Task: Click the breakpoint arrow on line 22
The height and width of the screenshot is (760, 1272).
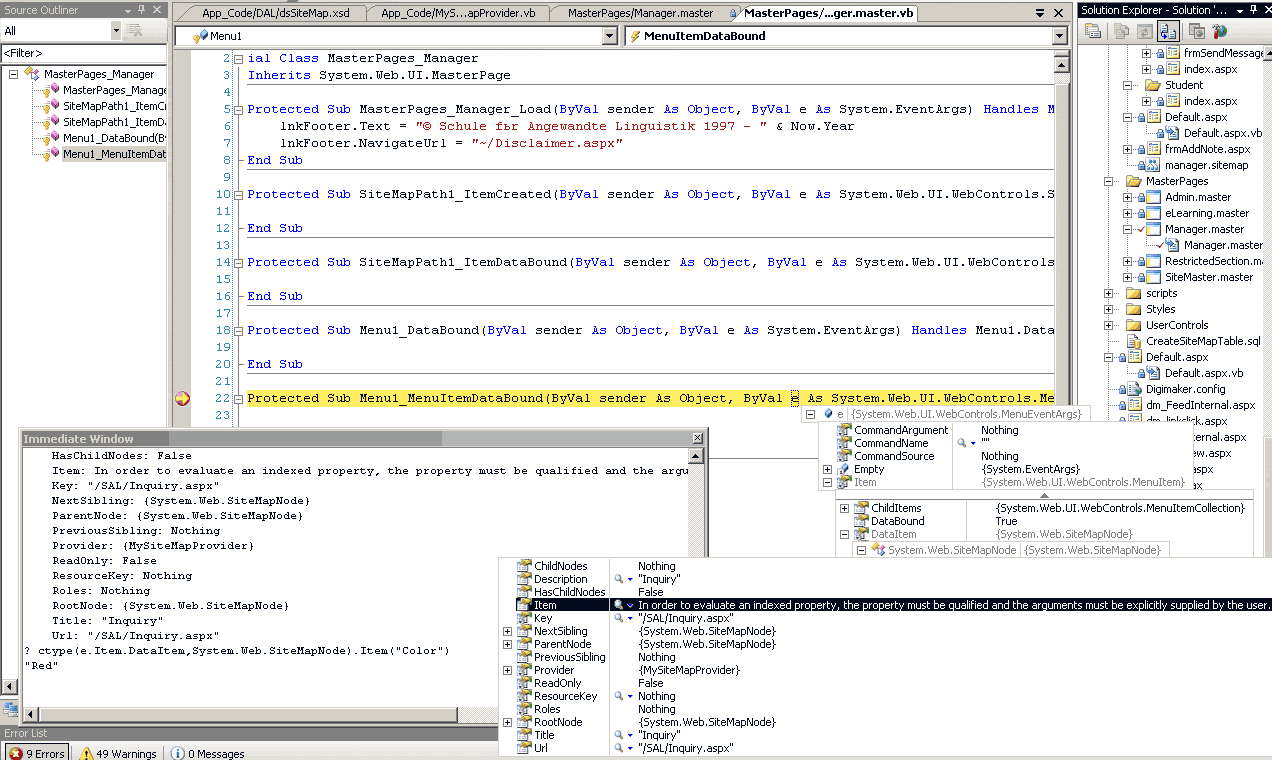Action: (182, 398)
